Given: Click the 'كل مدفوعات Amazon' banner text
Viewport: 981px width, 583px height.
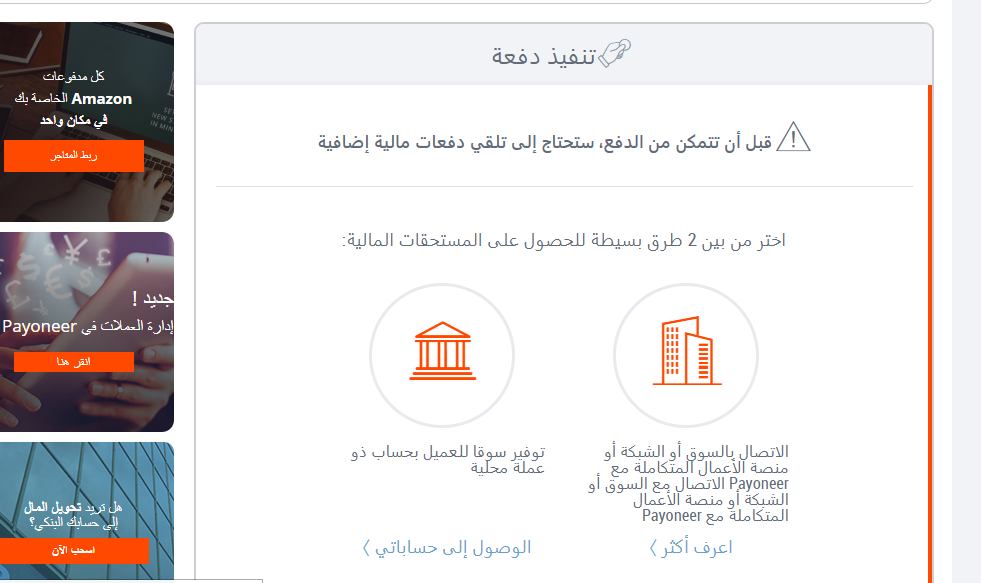Looking at the screenshot, I should coord(73,98).
